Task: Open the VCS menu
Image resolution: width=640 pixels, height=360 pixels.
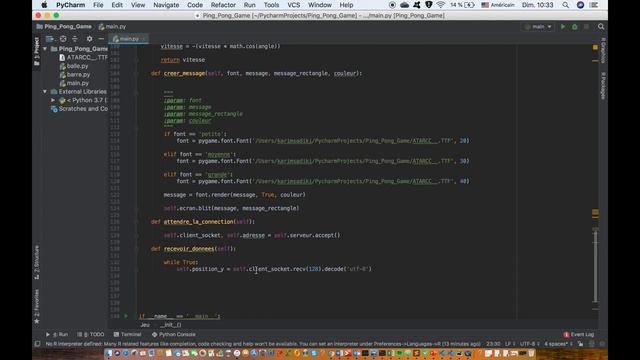Action: click(x=293, y=5)
